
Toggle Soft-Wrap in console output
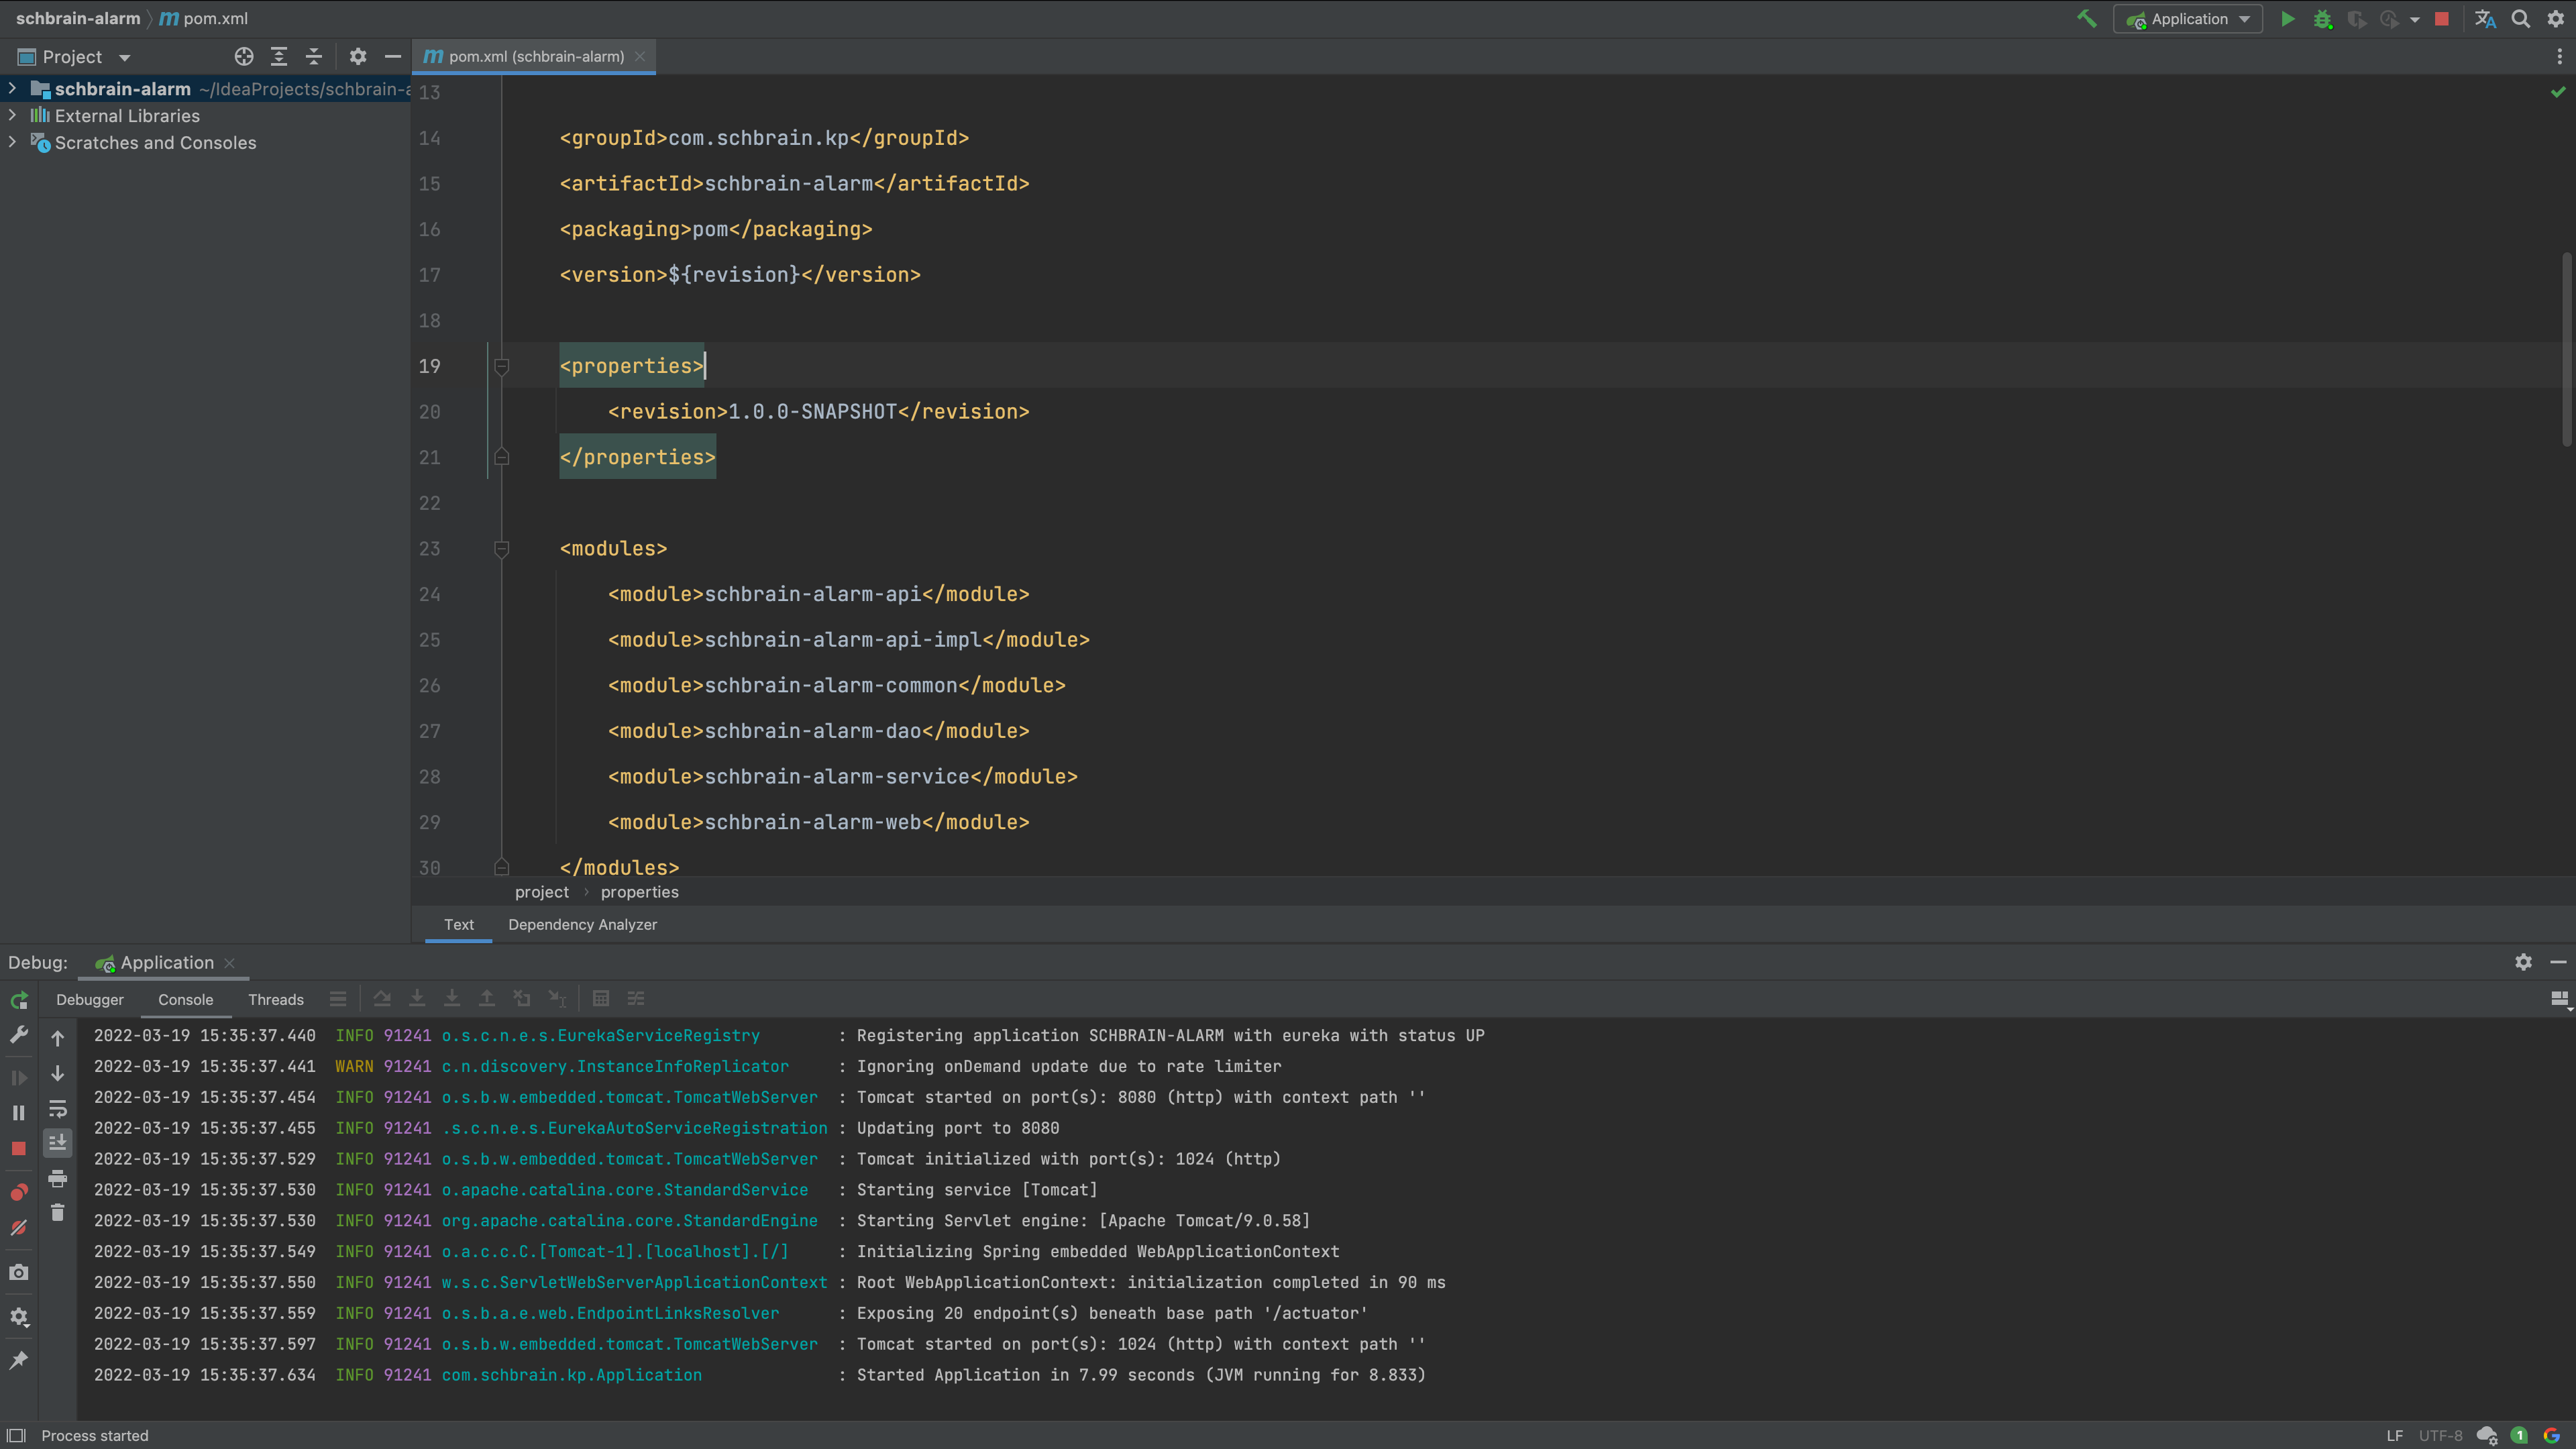58,1108
